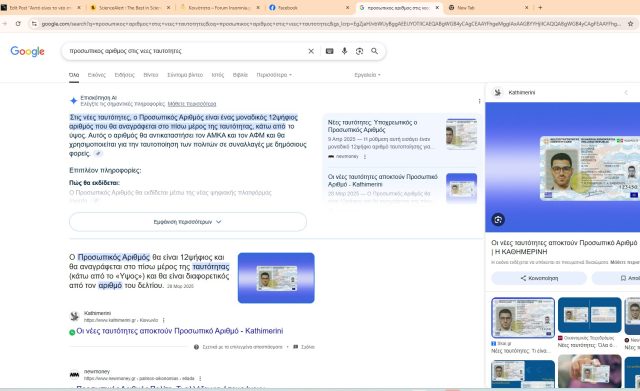The image size is (640, 391).
Task: Click into the Google search input field
Action: click(186, 51)
